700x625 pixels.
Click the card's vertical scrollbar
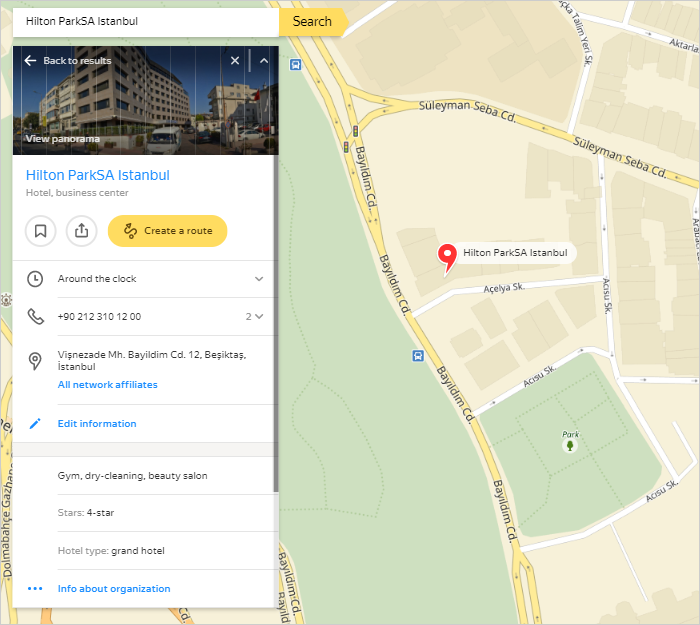pos(276,323)
